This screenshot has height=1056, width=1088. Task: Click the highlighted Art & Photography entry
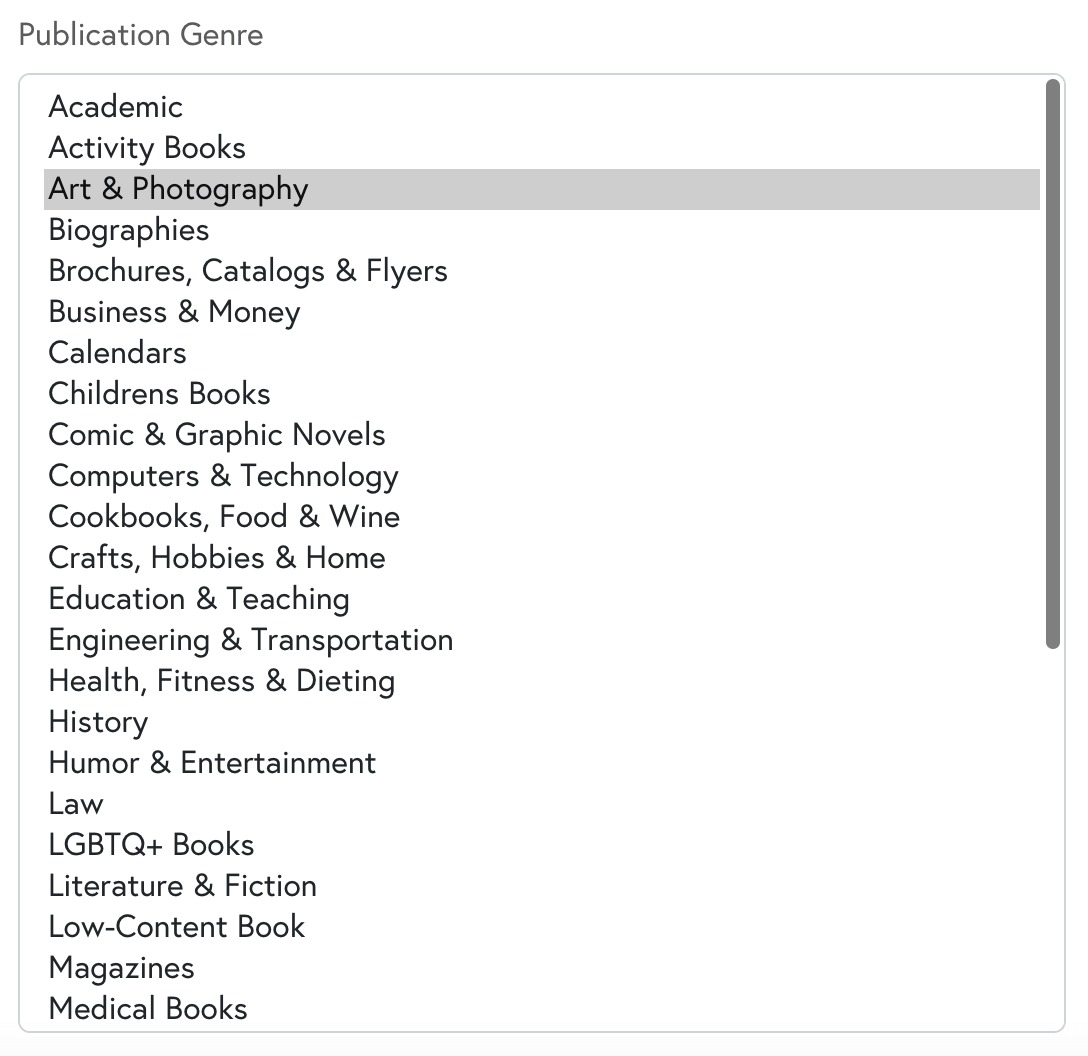pyautogui.click(x=178, y=189)
